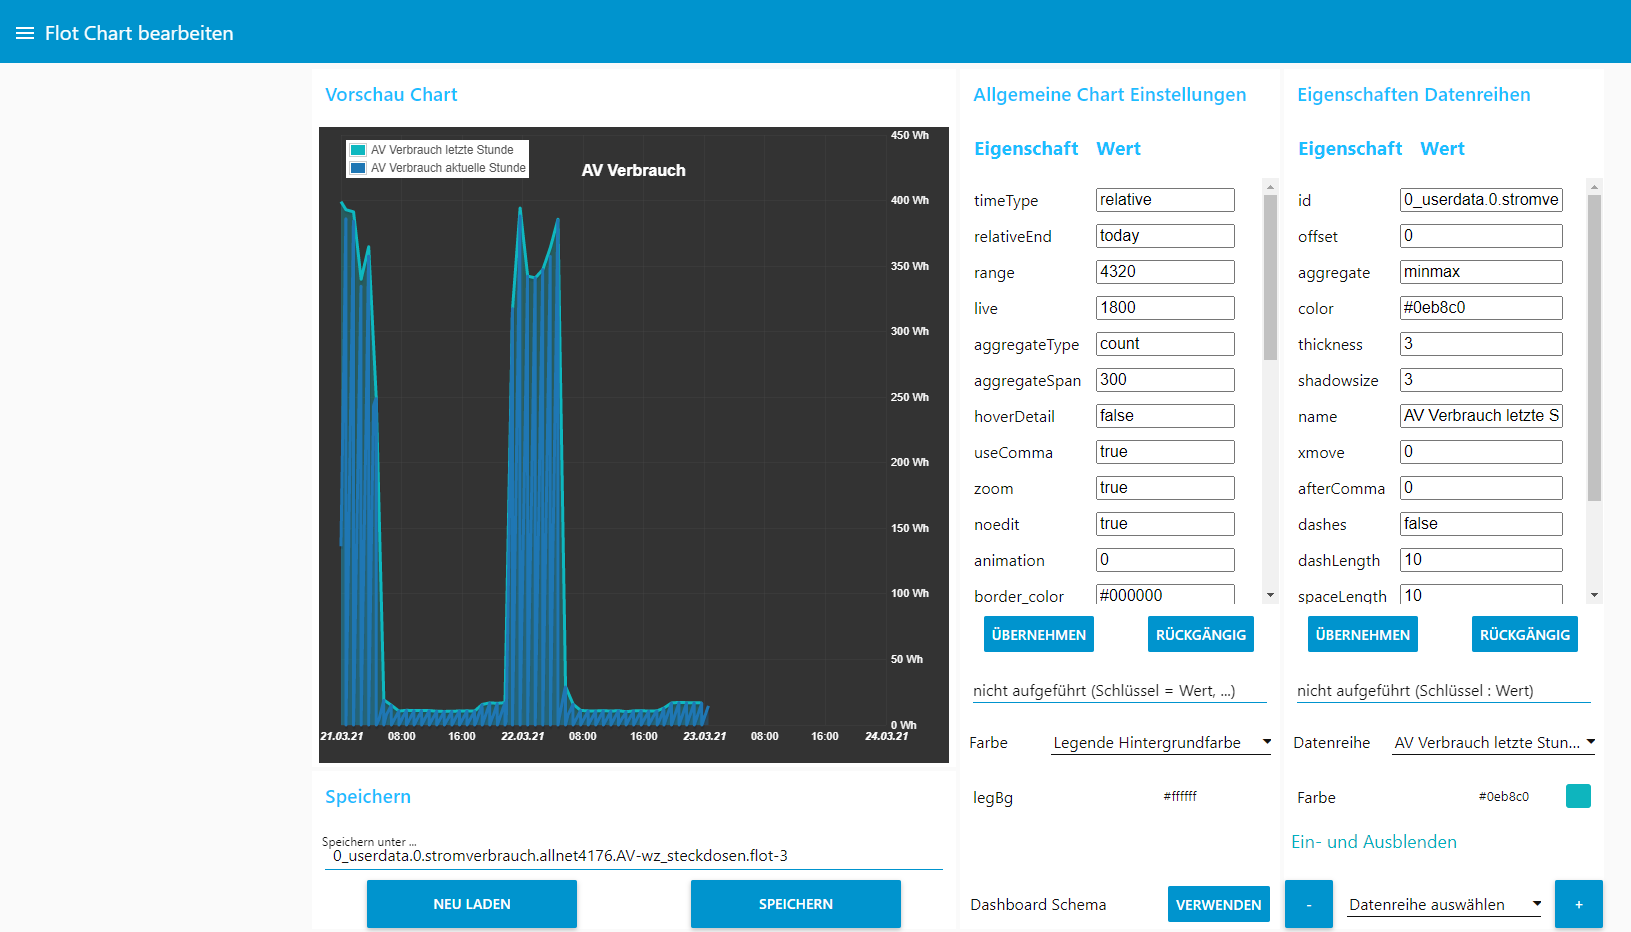Click the live value field showing 1800
The height and width of the screenshot is (932, 1631).
point(1165,308)
